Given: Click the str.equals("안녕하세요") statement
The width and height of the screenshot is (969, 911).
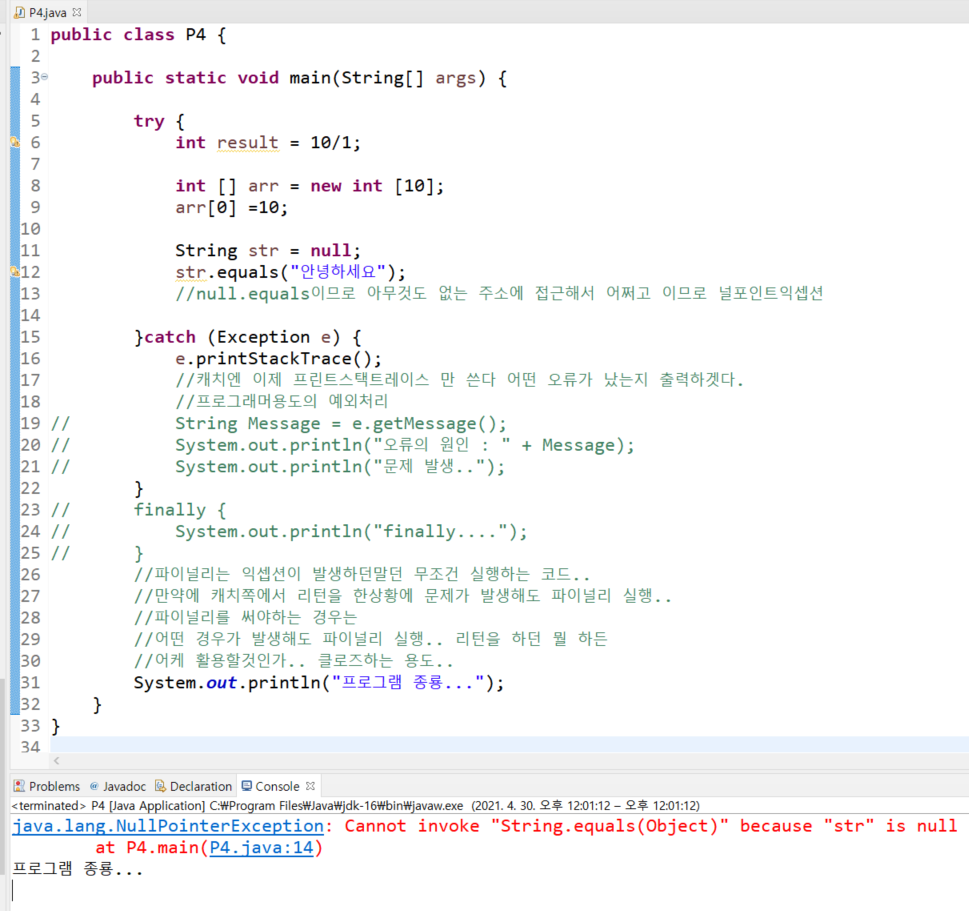Looking at the screenshot, I should pyautogui.click(x=290, y=272).
